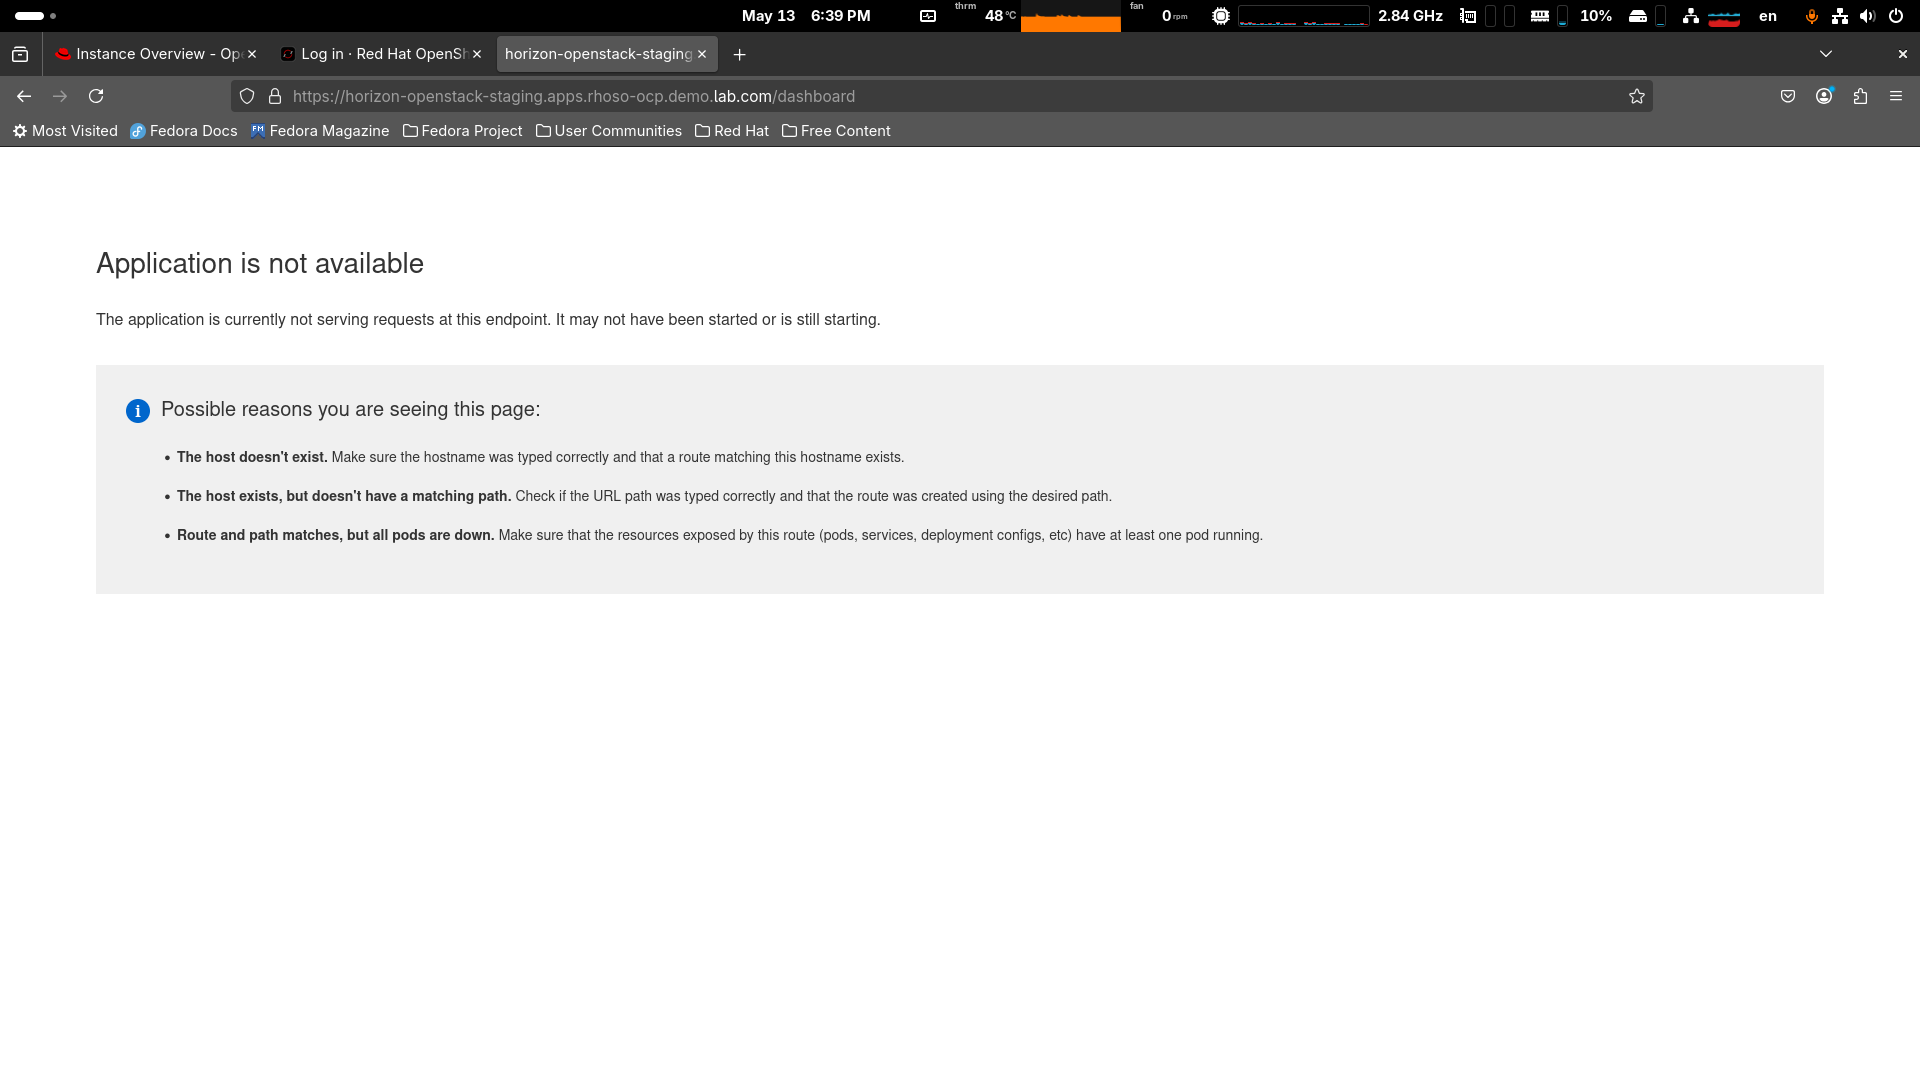Open the Fedora Magazine bookmark
Screen dimensions: 1920x1080
pyautogui.click(x=320, y=131)
